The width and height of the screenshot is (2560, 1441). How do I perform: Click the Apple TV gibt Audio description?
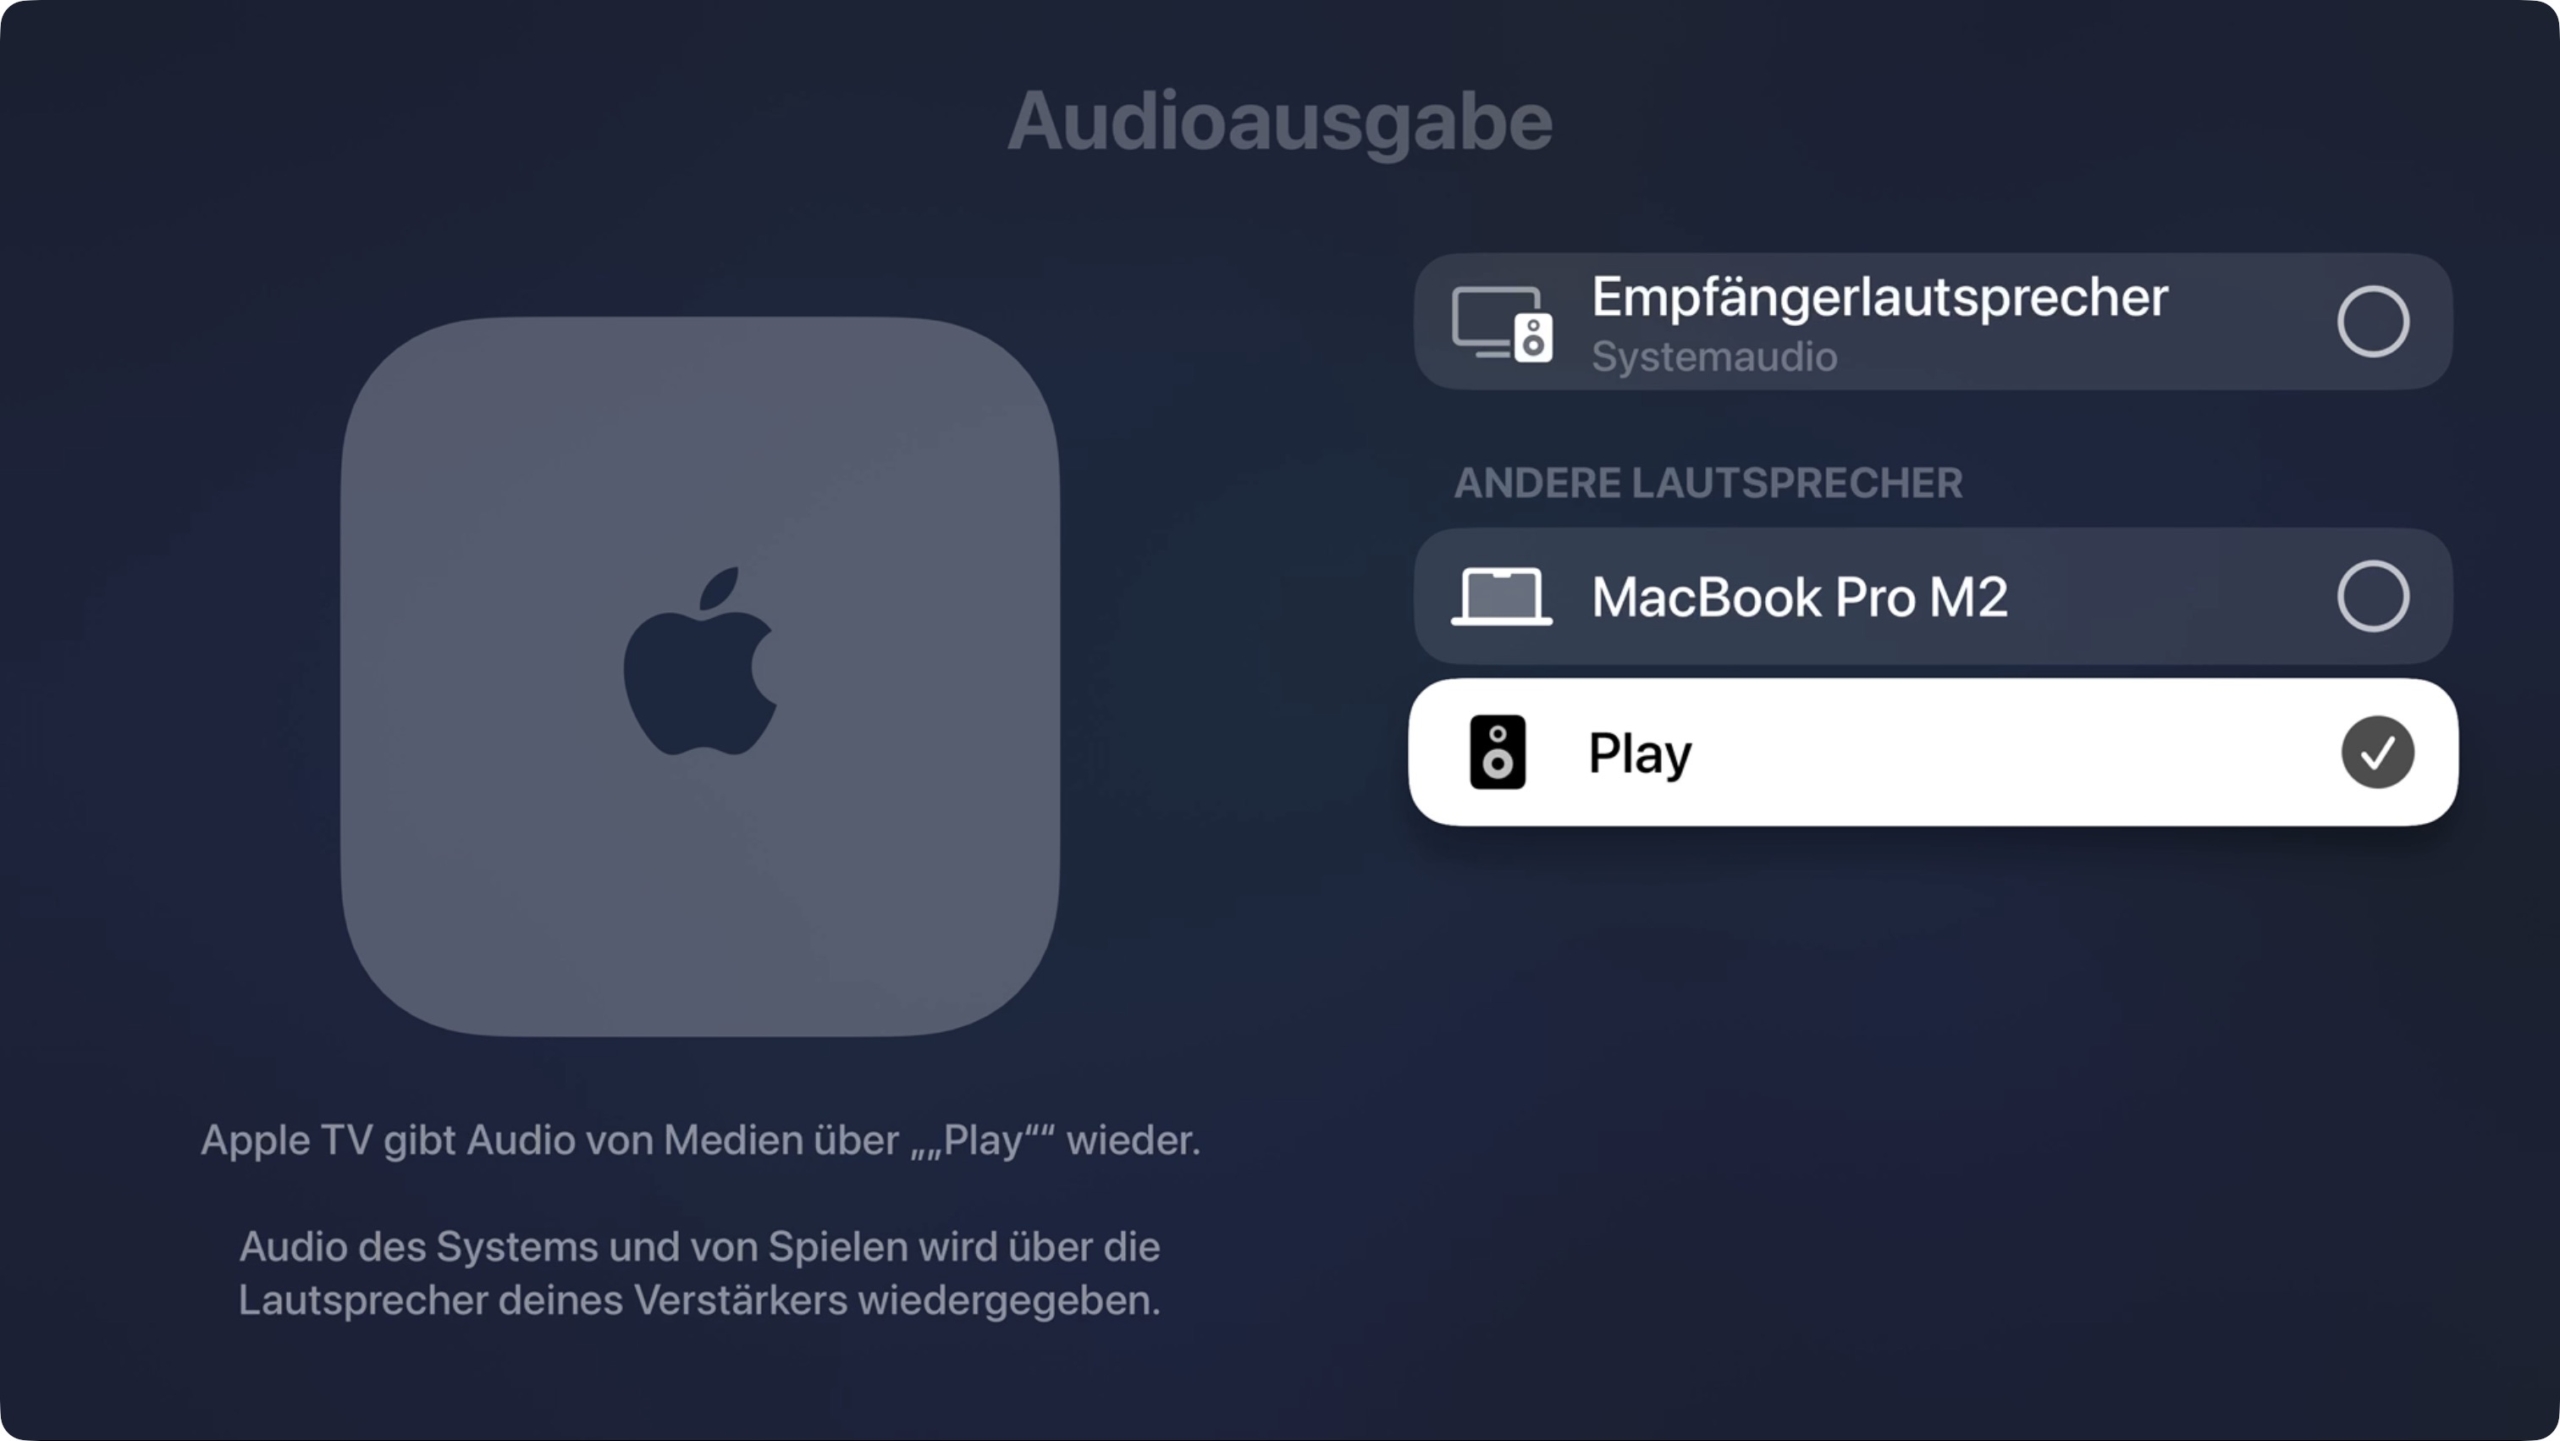pos(700,1141)
